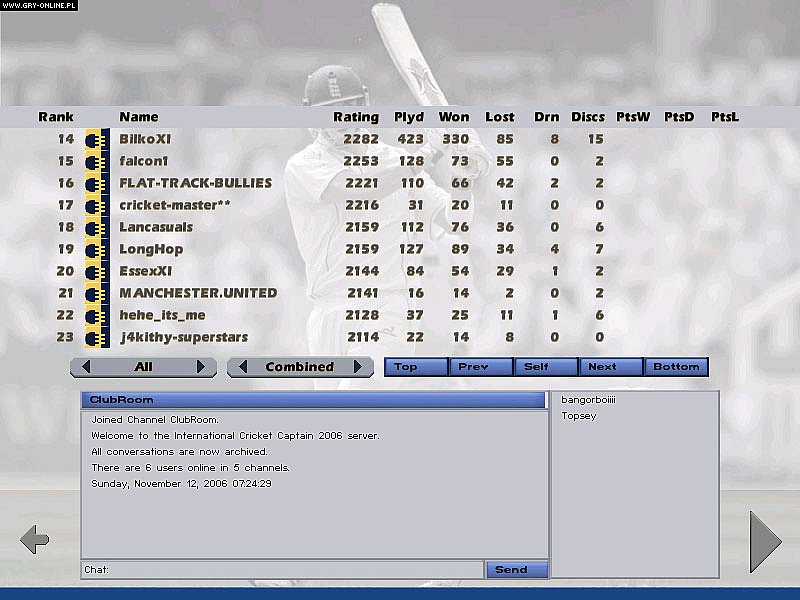Click LongHop's team badge icon
800x600 pixels.
point(95,249)
